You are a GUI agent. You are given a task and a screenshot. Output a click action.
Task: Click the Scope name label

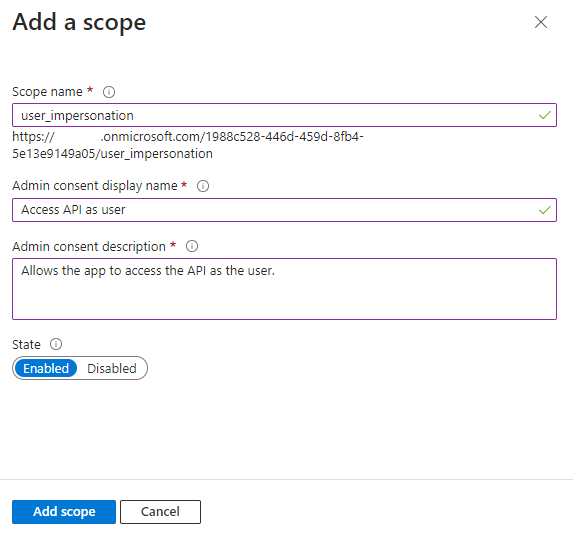48,92
